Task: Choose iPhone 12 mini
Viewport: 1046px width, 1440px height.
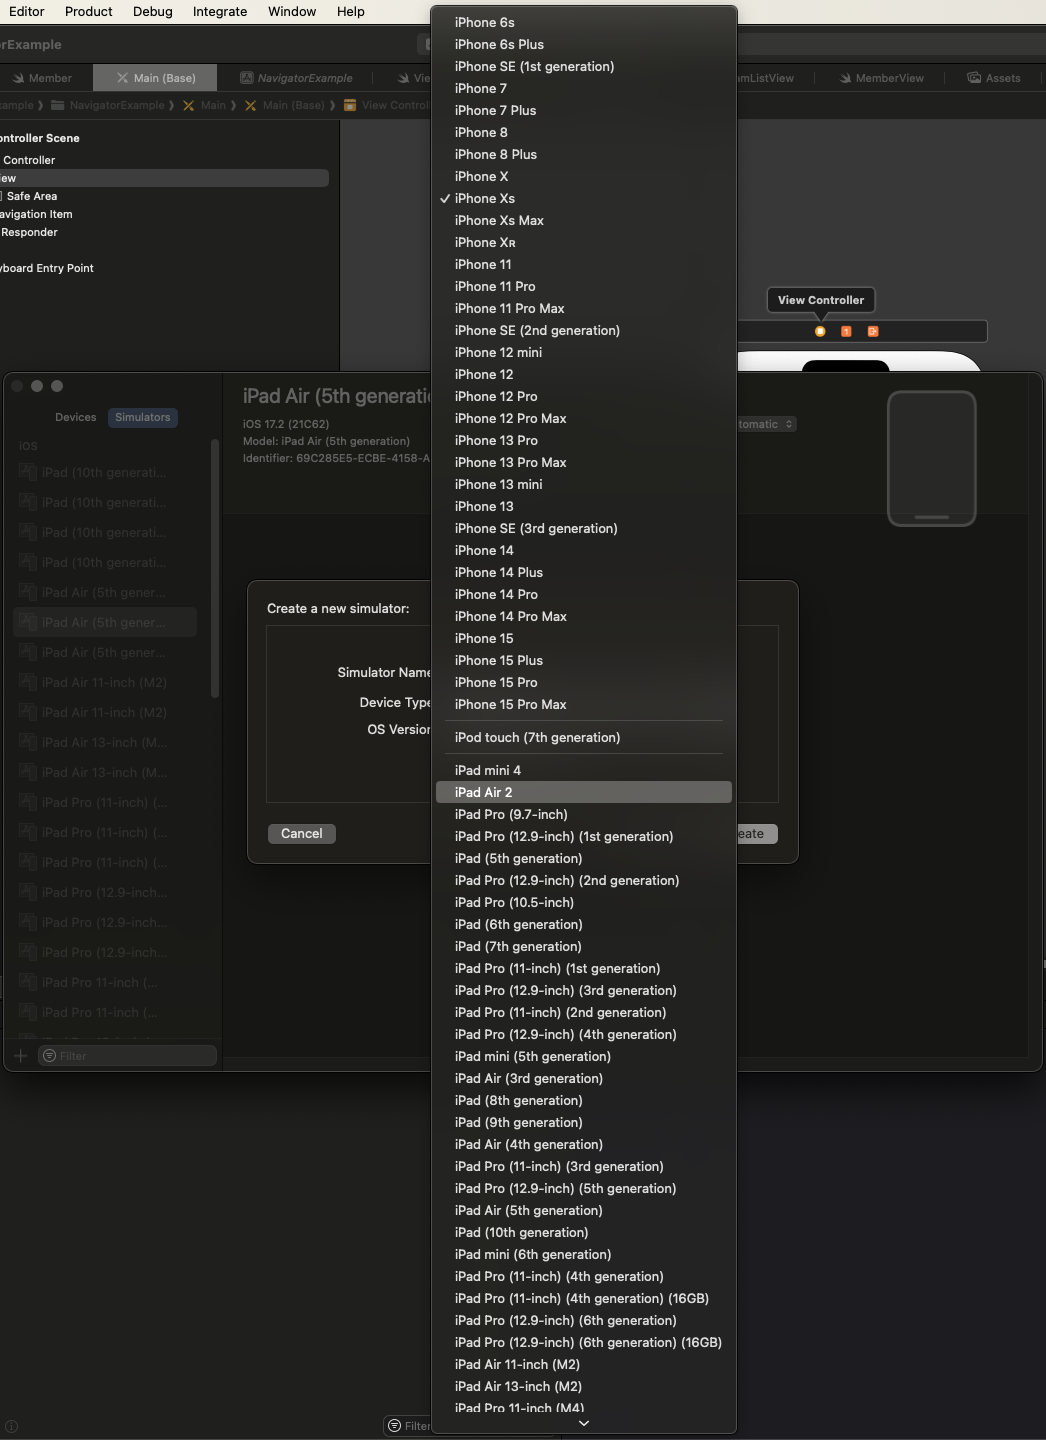Action: (x=584, y=352)
